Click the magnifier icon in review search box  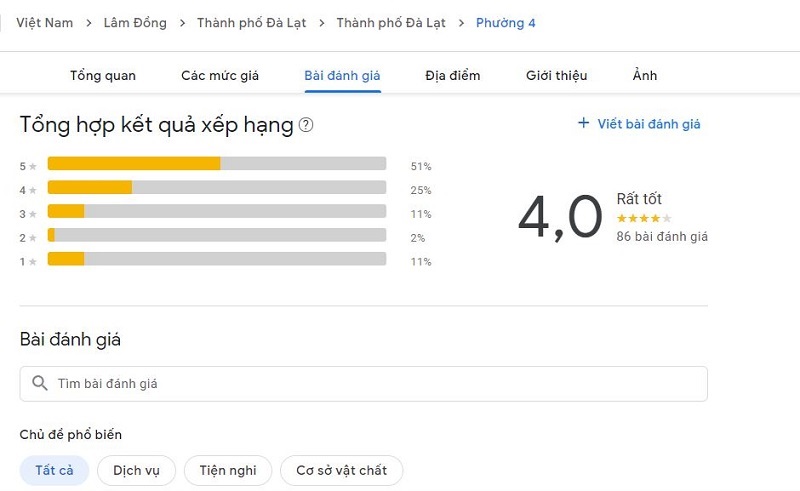coord(40,383)
